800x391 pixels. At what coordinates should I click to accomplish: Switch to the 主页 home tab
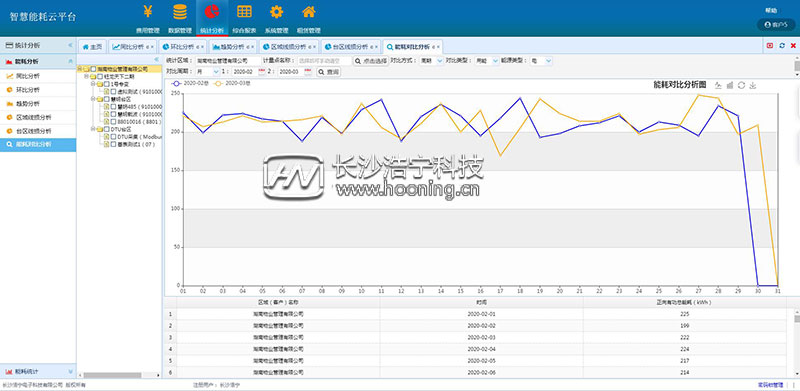point(92,47)
